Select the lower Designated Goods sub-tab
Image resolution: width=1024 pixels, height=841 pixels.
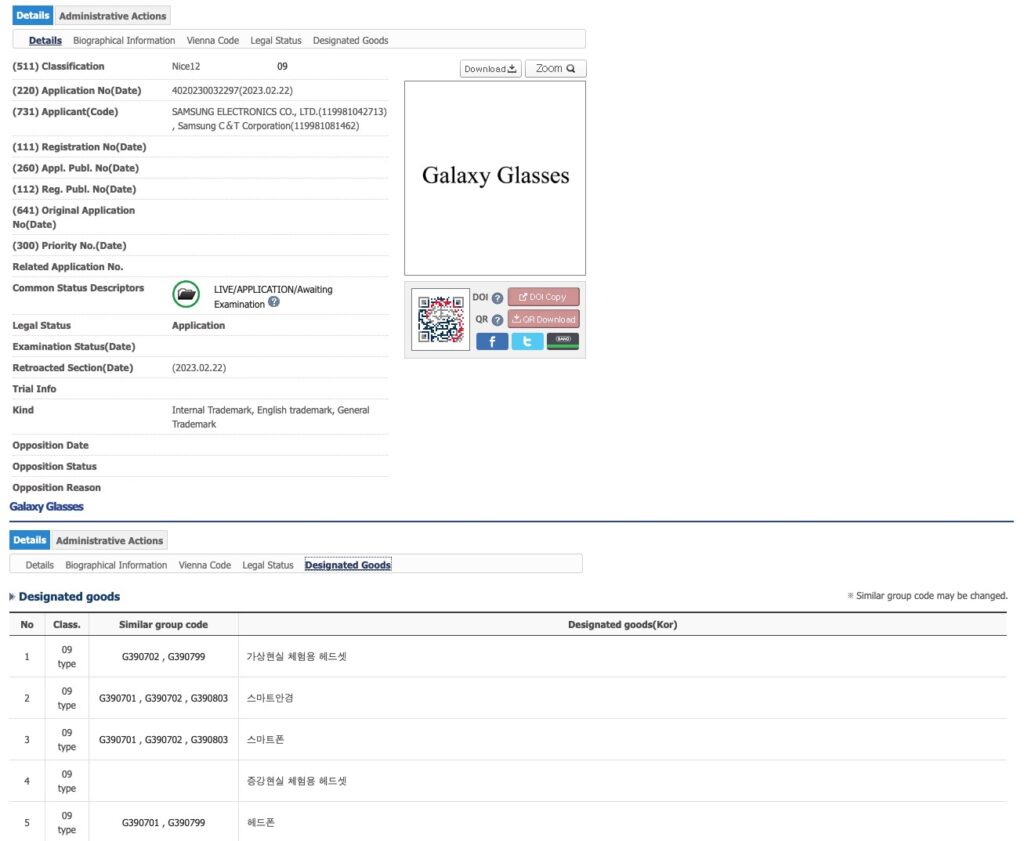coord(348,565)
